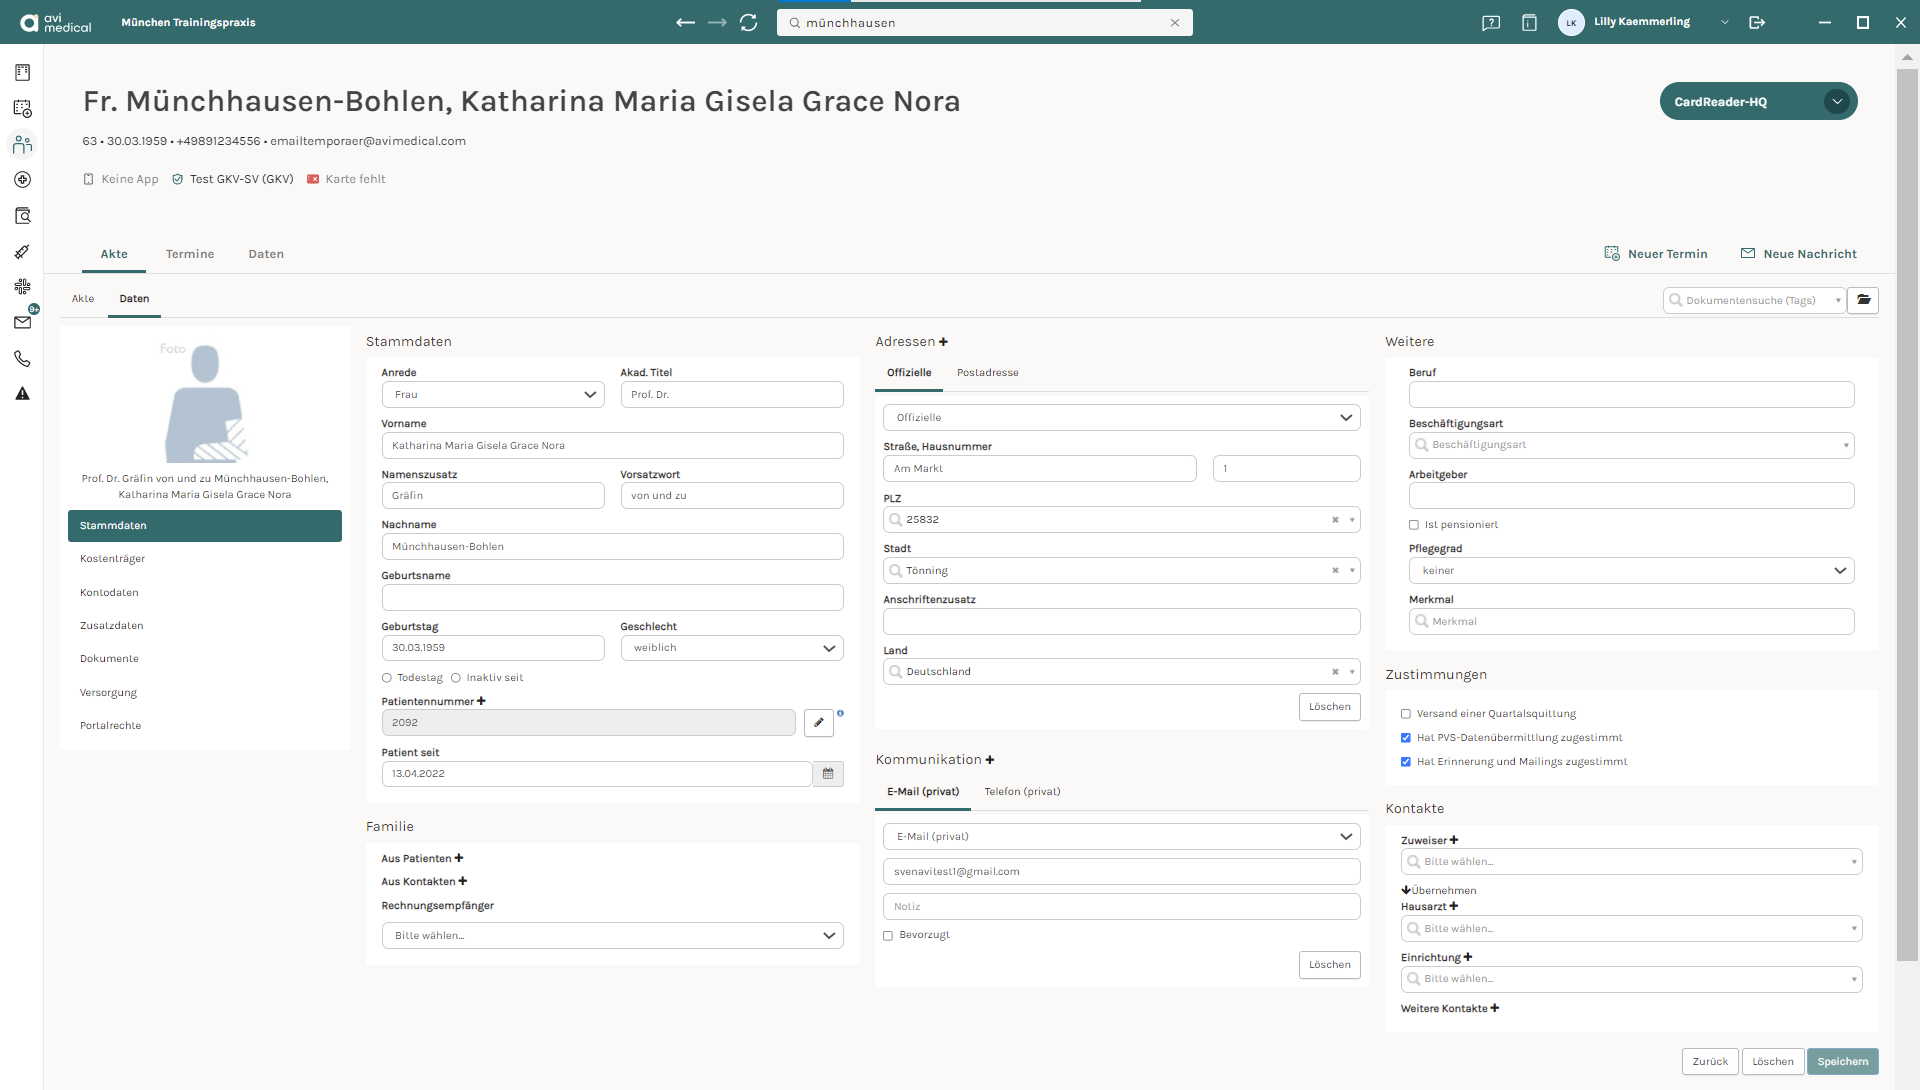Open calendar picker for Patient seit

coord(828,774)
